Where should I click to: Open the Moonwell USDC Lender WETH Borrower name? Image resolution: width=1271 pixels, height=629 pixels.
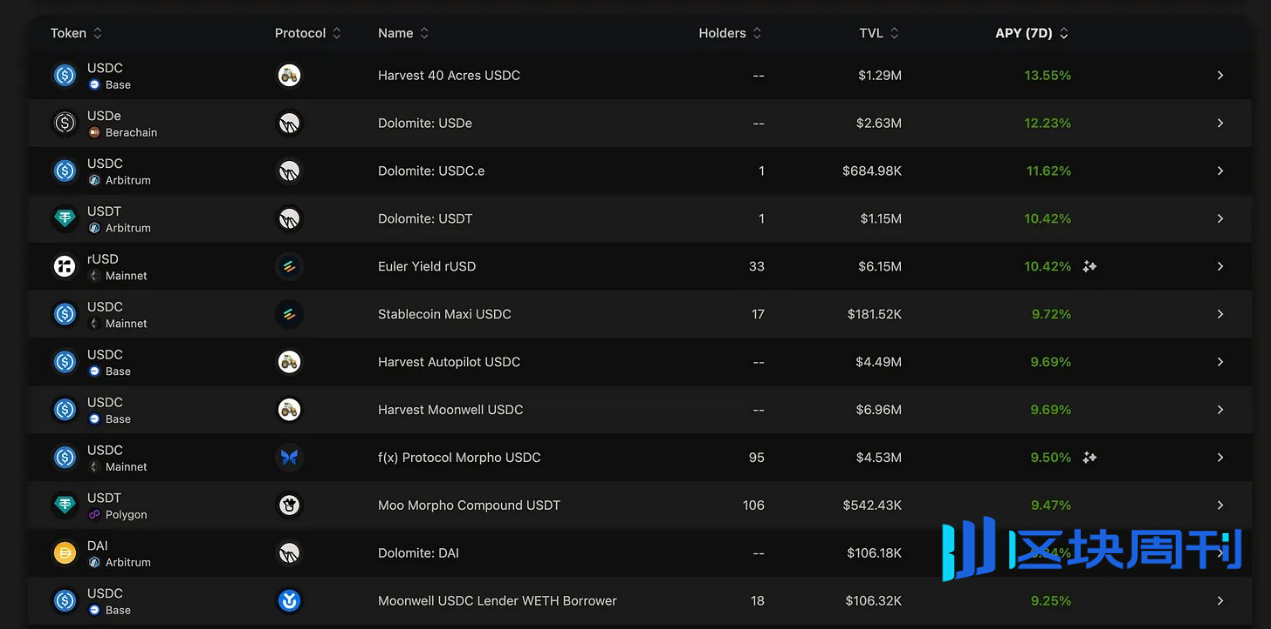point(497,601)
